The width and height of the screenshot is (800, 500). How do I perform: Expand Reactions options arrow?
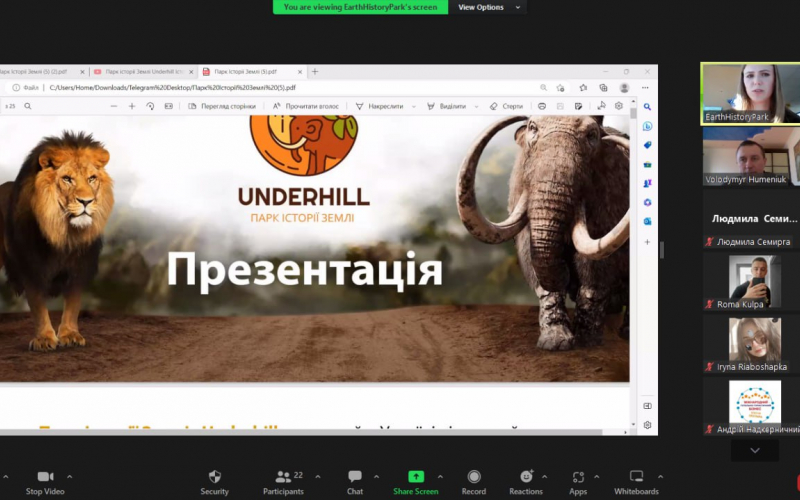click(x=544, y=477)
